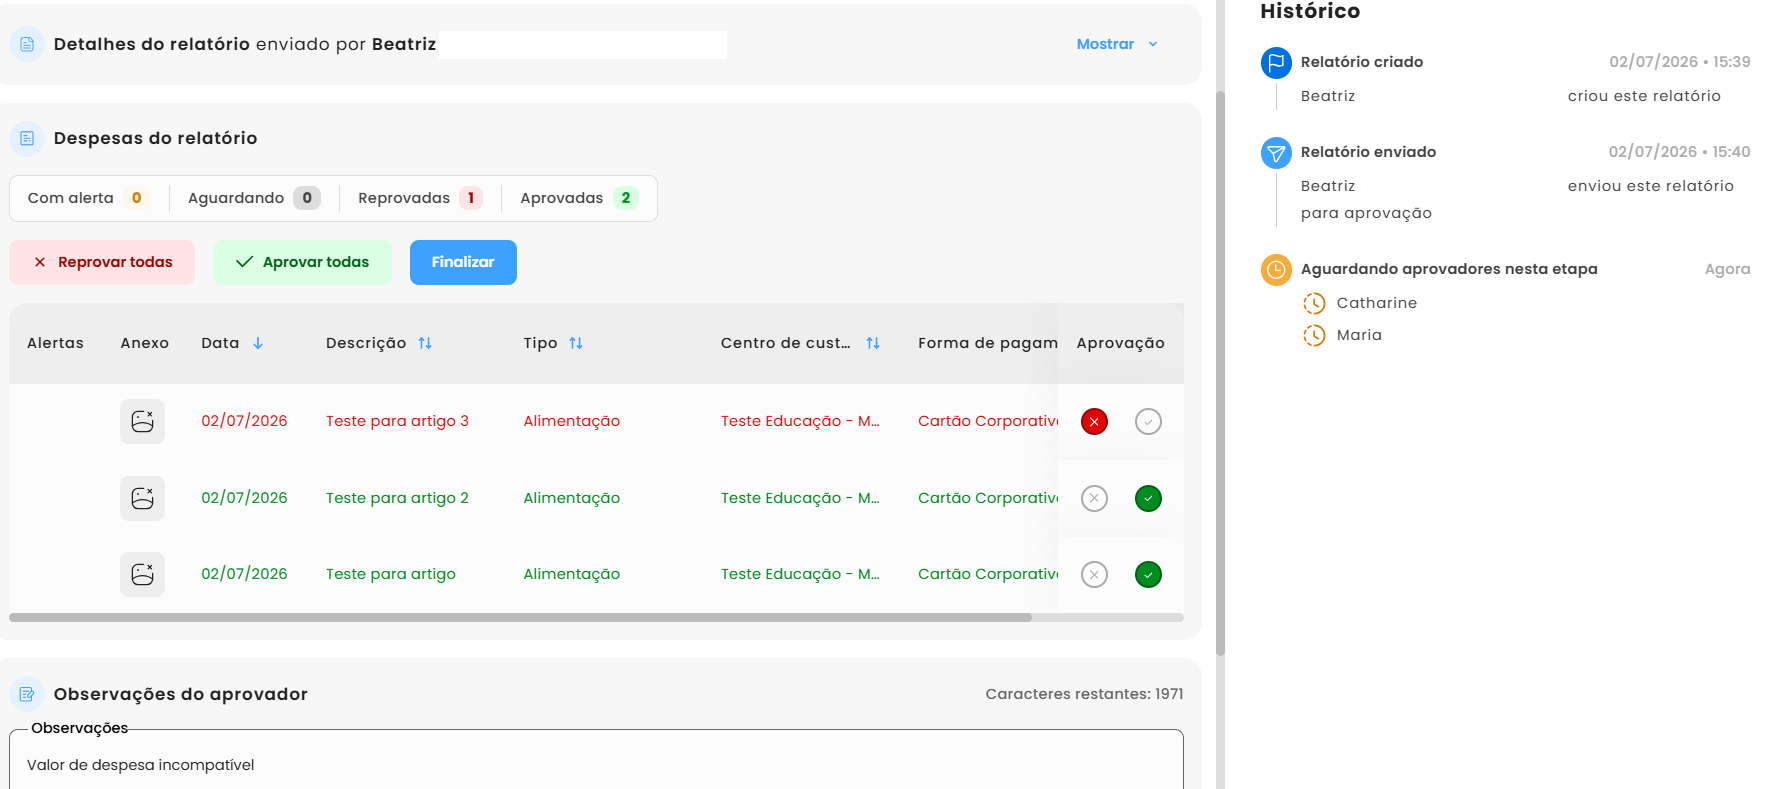Sort by Centro de custo column arrows
This screenshot has width=1774, height=789.
pyautogui.click(x=873, y=343)
